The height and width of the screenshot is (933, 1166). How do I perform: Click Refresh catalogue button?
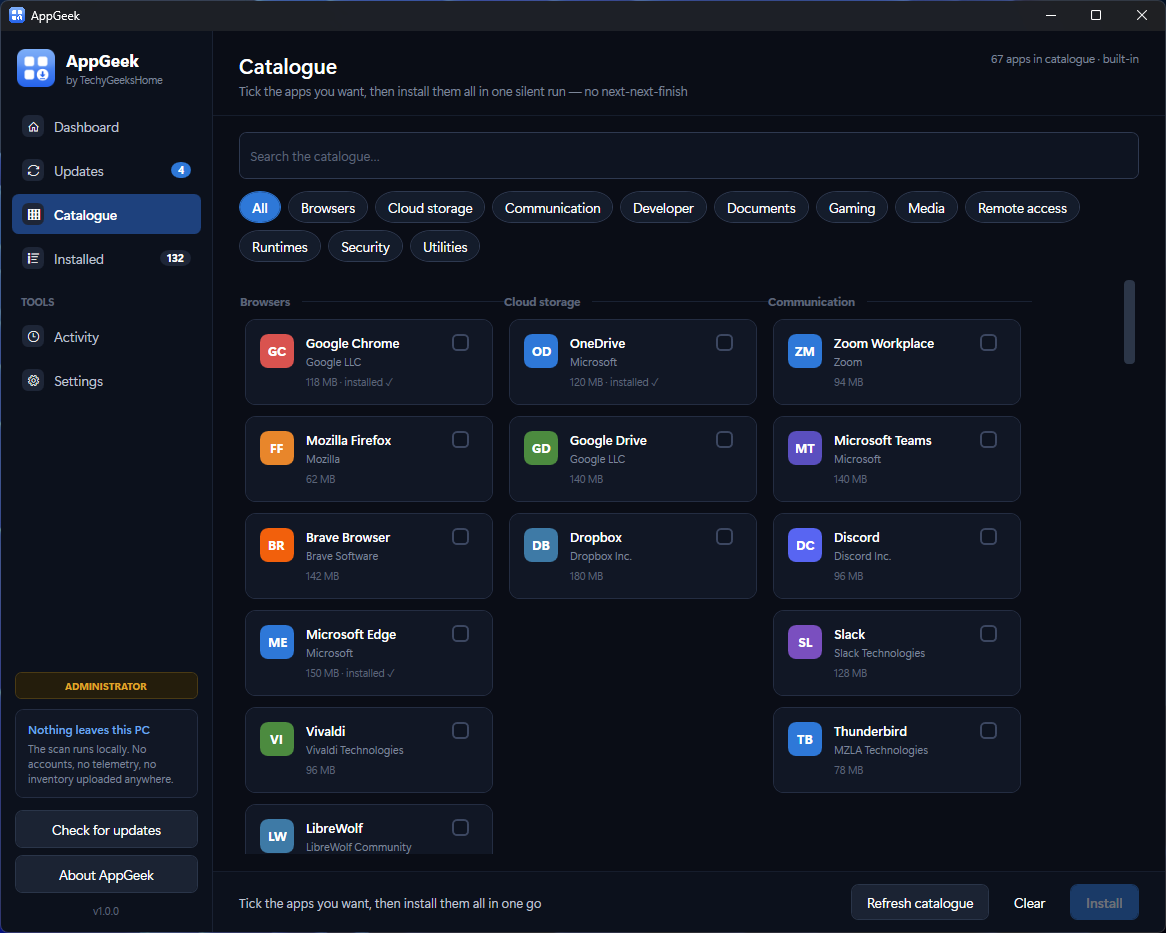click(x=920, y=903)
